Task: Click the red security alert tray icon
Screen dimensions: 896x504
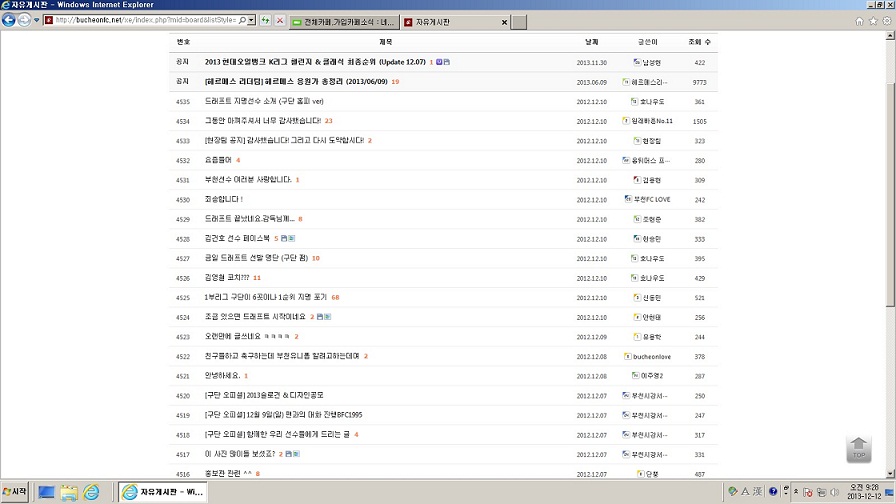Action: (x=808, y=492)
